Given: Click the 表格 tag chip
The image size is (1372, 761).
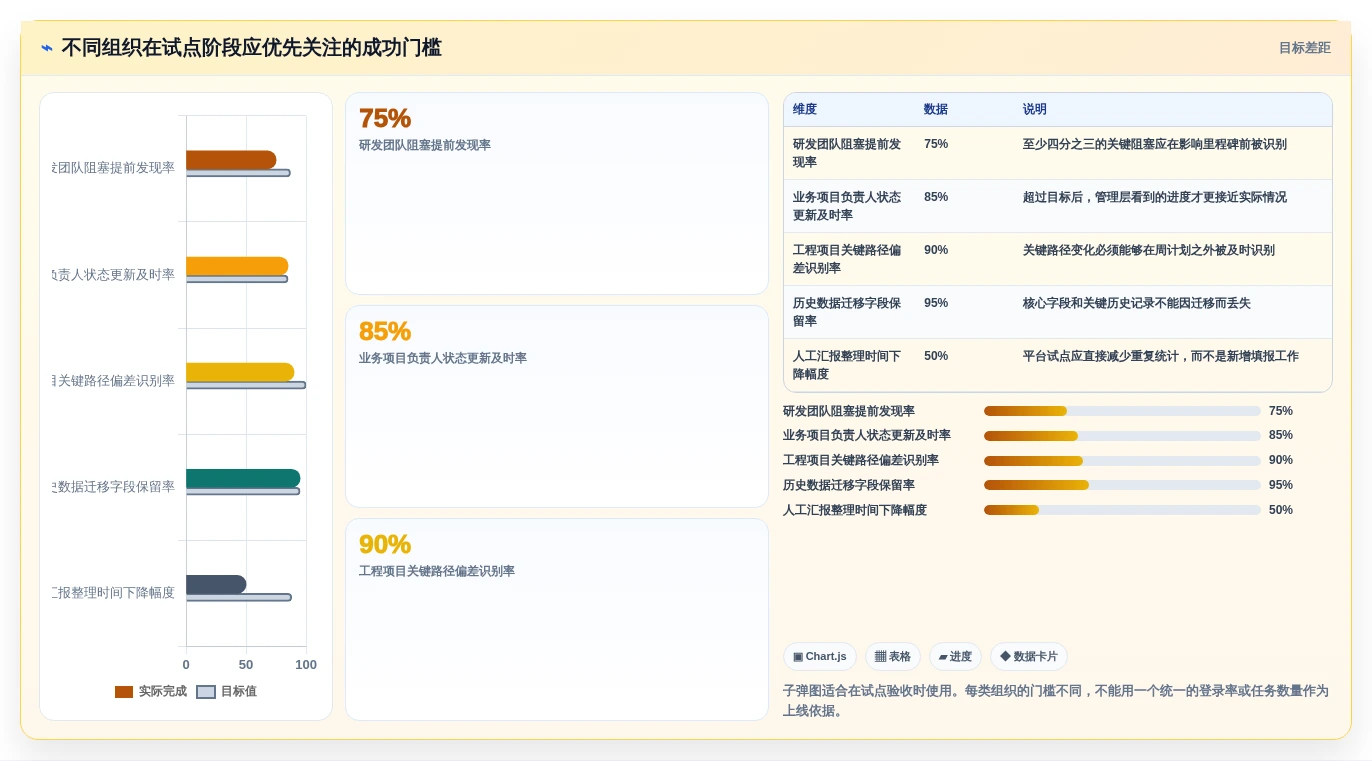Looking at the screenshot, I should [x=892, y=657].
